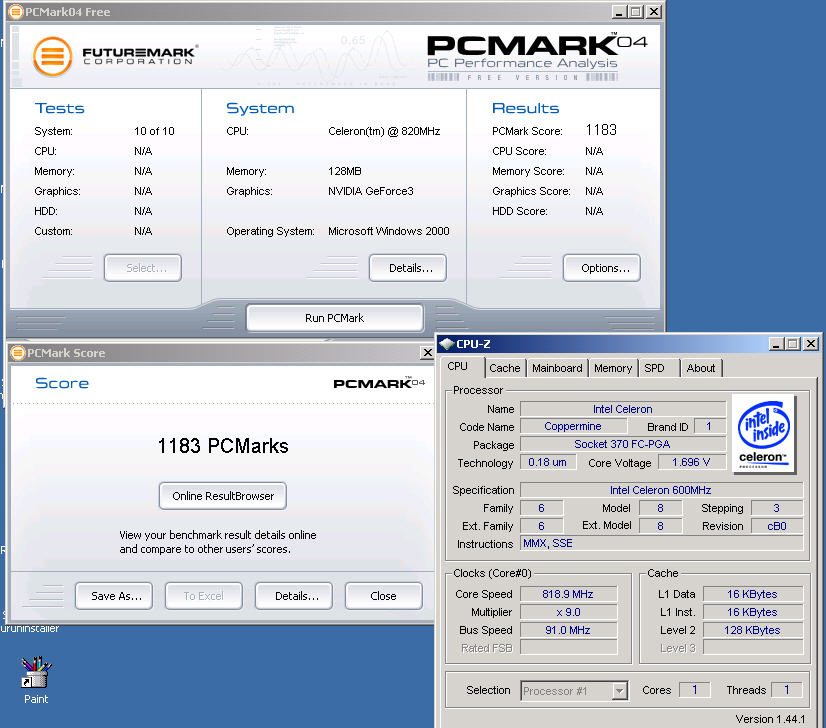826x728 pixels.
Task: Click the Celeron(tm) @ 820MHz CPU text
Action: click(x=384, y=131)
